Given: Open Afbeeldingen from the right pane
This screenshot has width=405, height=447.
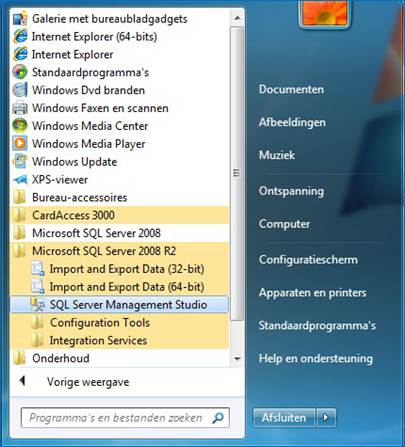Looking at the screenshot, I should (x=292, y=122).
